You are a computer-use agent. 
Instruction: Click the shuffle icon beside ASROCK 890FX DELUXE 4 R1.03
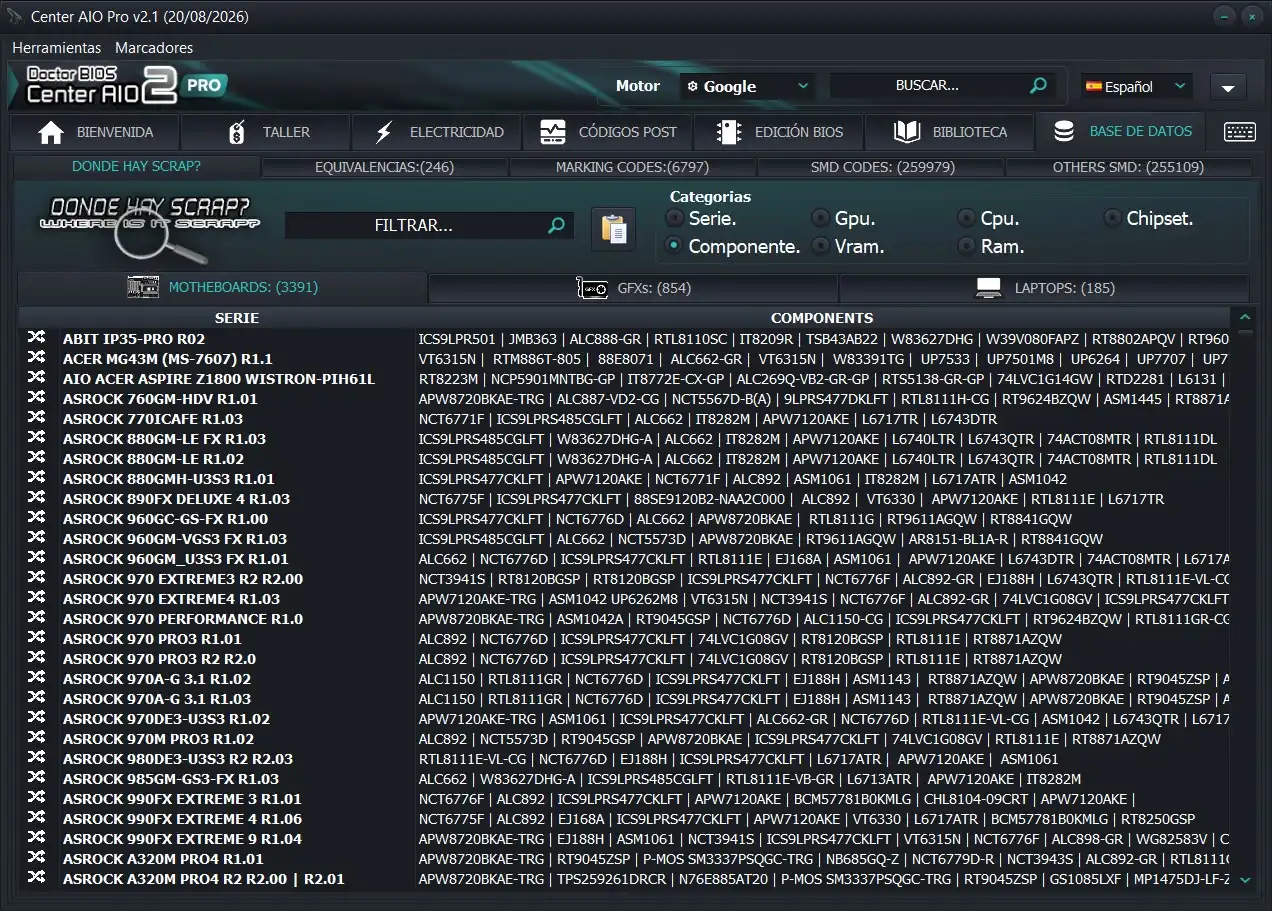(37, 499)
